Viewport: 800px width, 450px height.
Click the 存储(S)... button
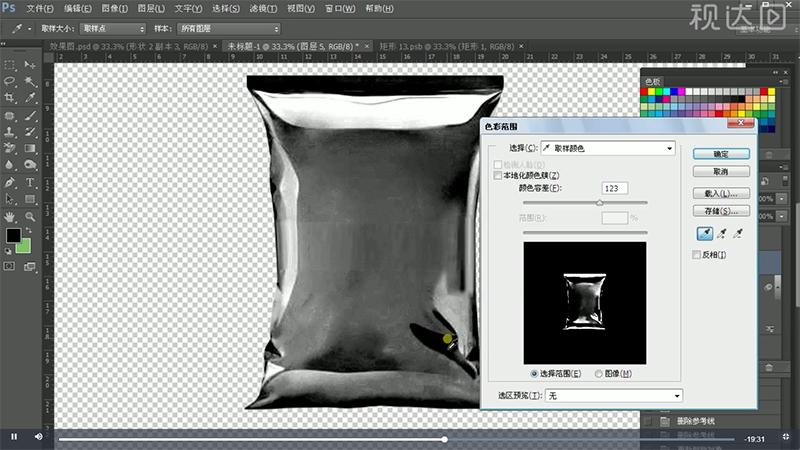tap(721, 211)
